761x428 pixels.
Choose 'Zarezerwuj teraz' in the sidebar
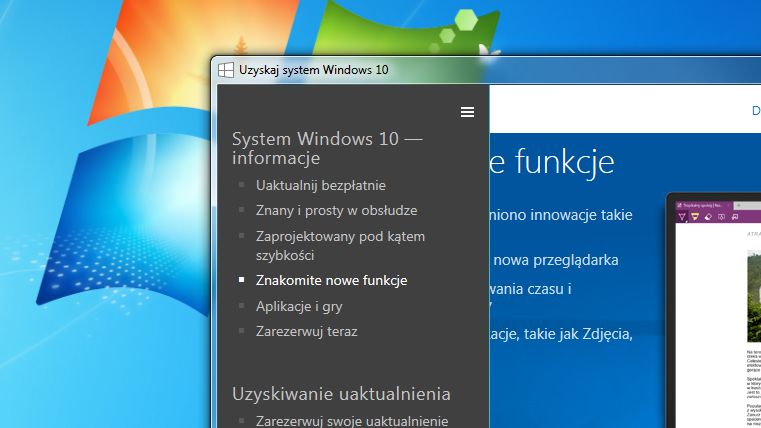(x=306, y=331)
